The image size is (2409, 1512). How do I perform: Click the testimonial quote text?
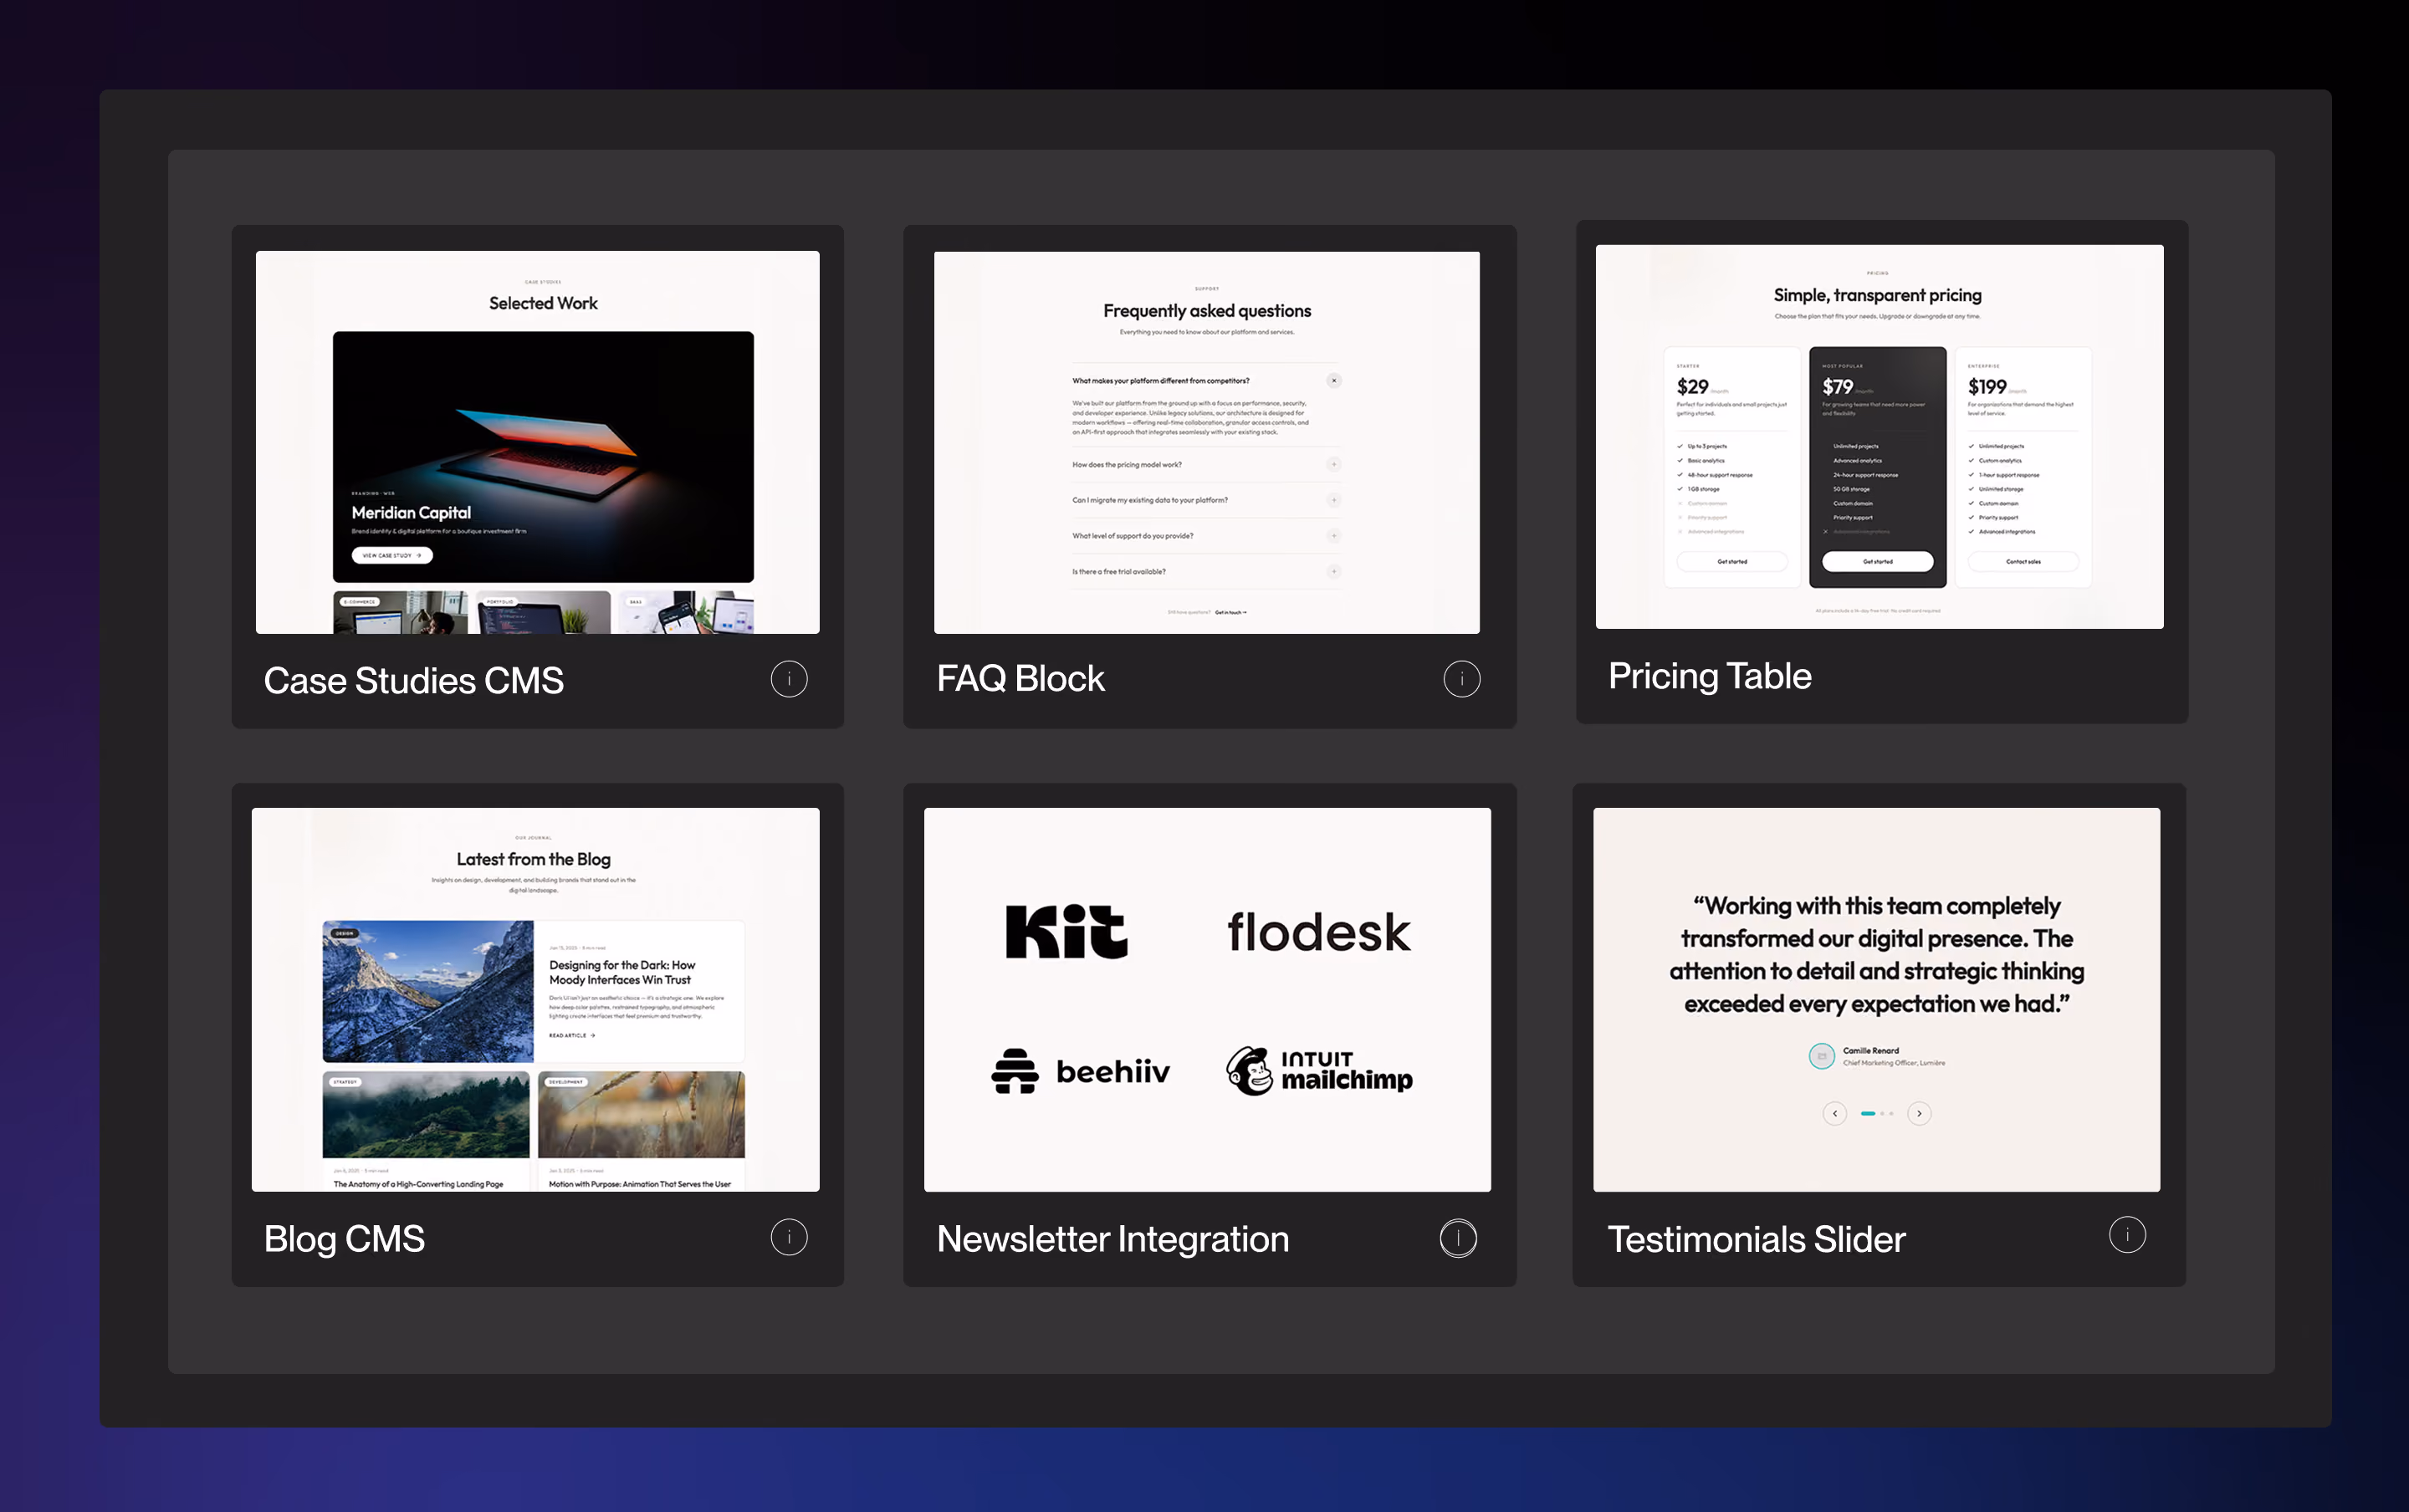click(x=1876, y=954)
